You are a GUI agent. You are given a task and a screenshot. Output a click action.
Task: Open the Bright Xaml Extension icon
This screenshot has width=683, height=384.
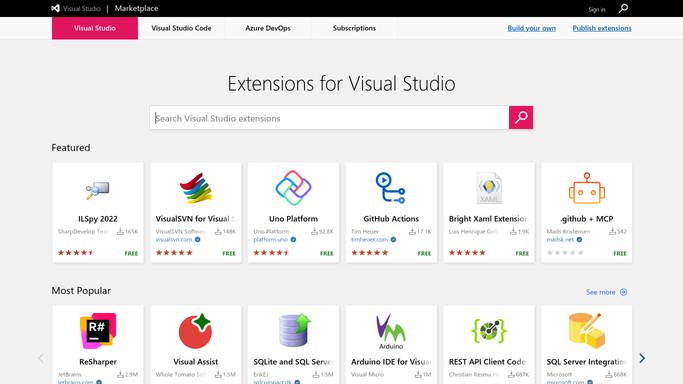[489, 188]
